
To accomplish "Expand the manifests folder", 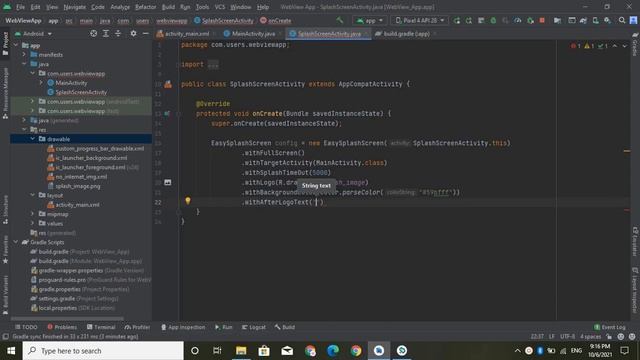I will coord(24,54).
